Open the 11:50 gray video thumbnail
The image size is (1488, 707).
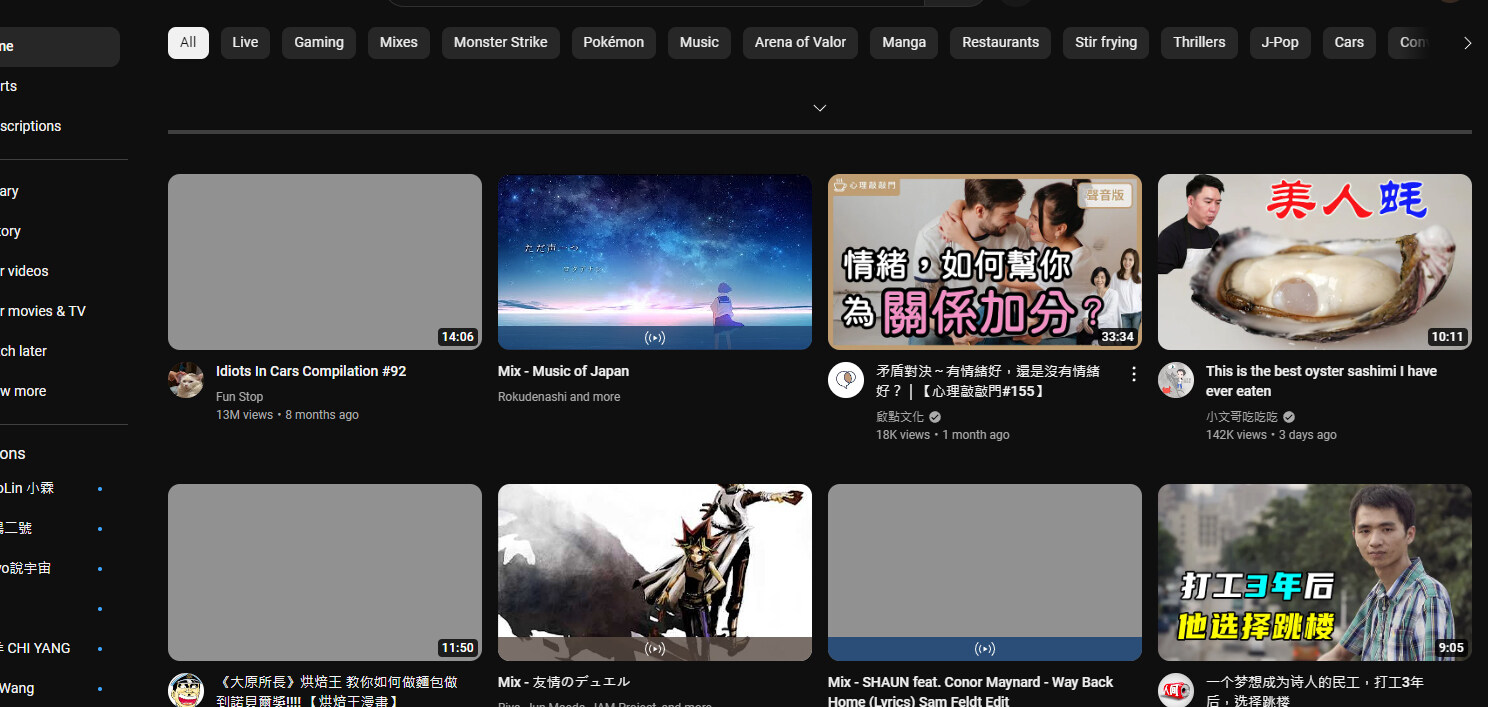click(325, 572)
